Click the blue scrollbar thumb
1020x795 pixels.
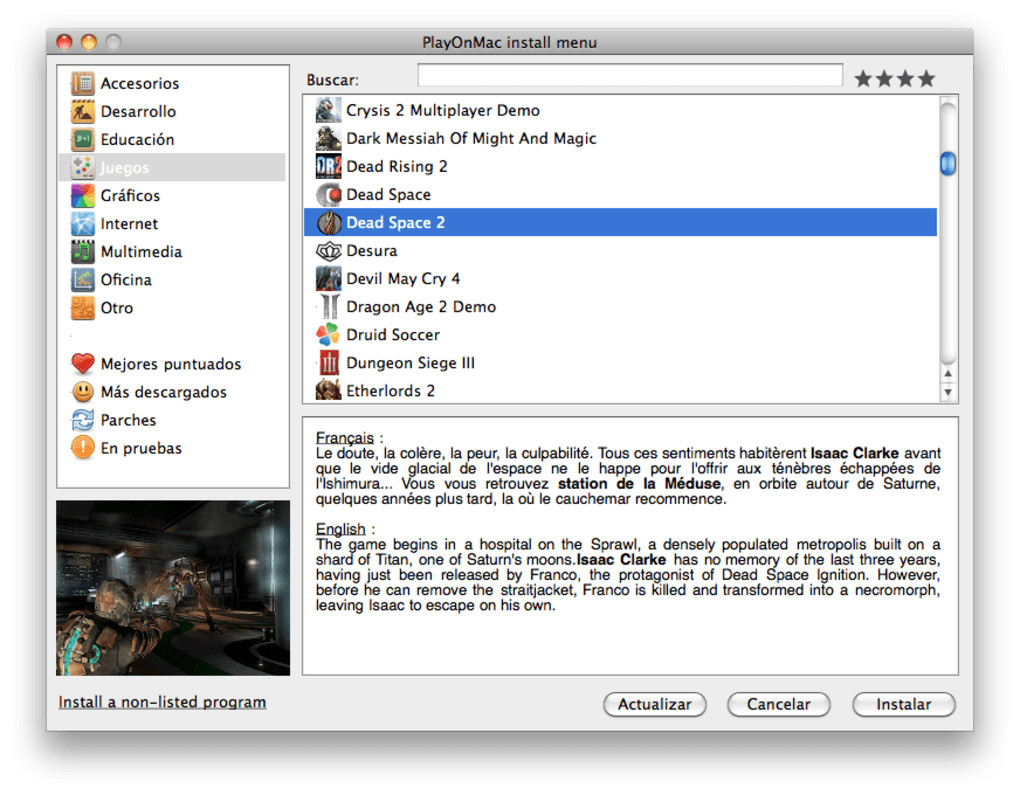[948, 163]
